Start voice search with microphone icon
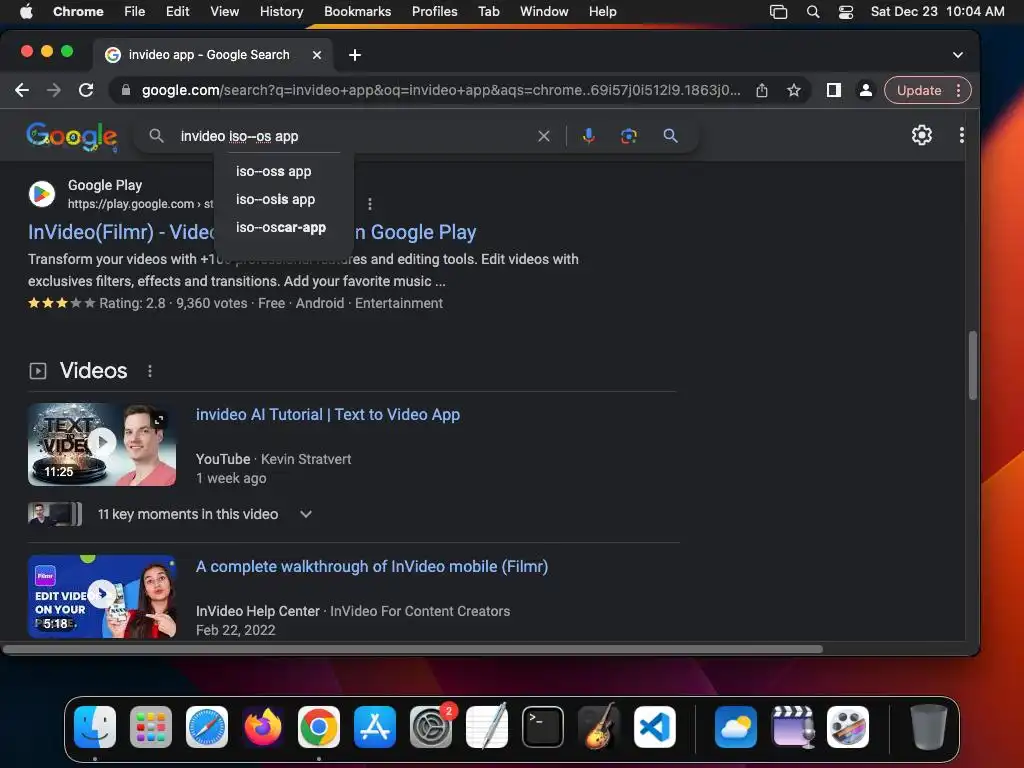Screen dimensions: 1024x768 [x=588, y=135]
